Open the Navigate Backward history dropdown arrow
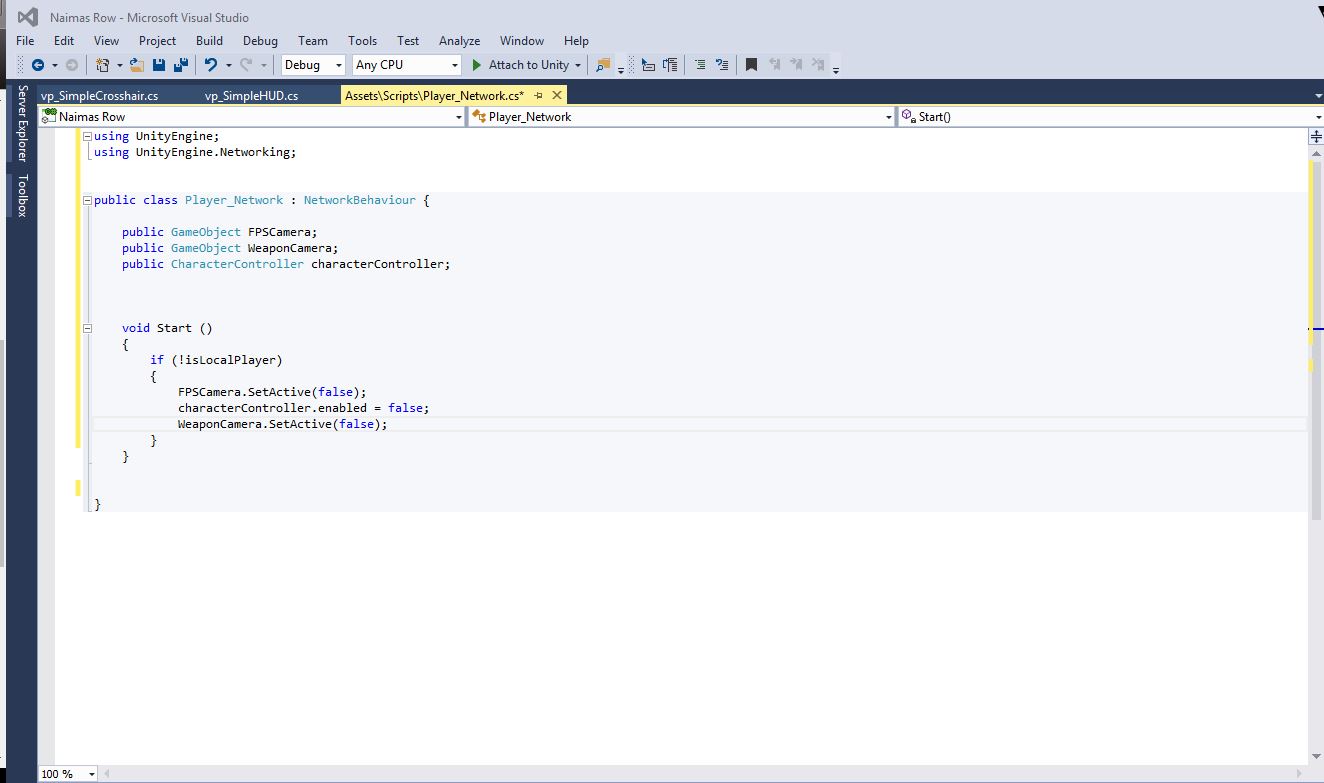 53,66
